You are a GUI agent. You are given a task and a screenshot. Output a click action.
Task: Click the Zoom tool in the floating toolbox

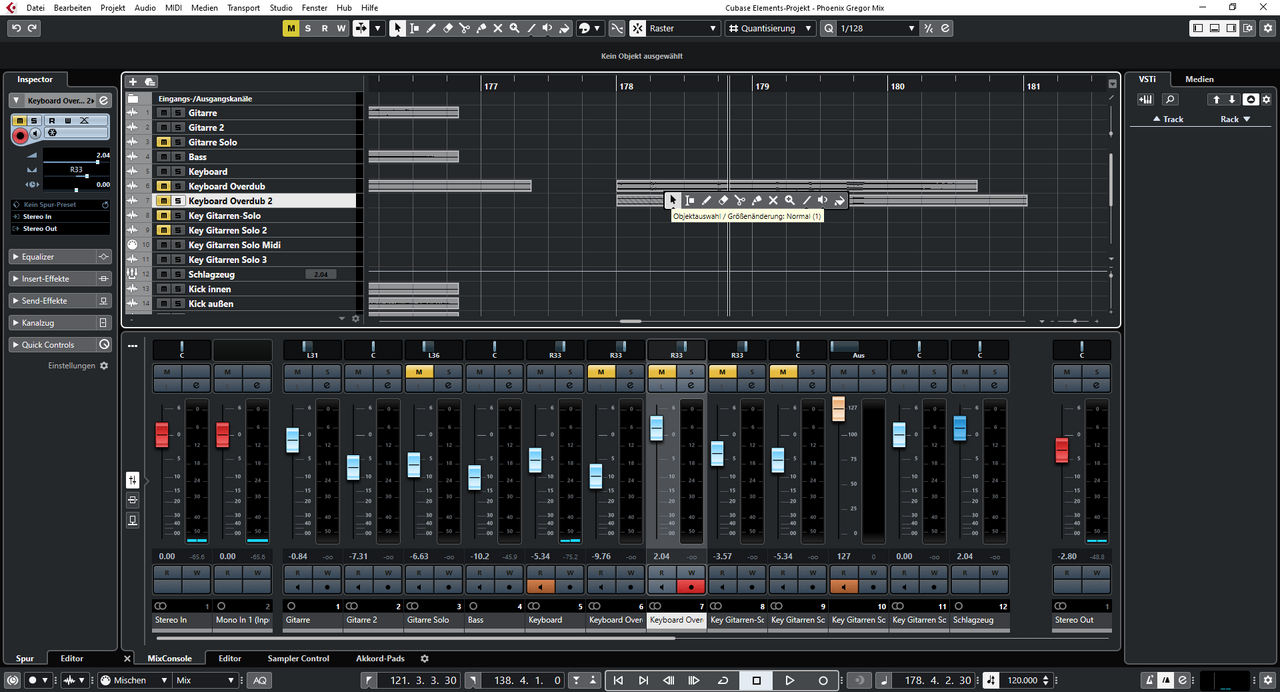[x=790, y=200]
